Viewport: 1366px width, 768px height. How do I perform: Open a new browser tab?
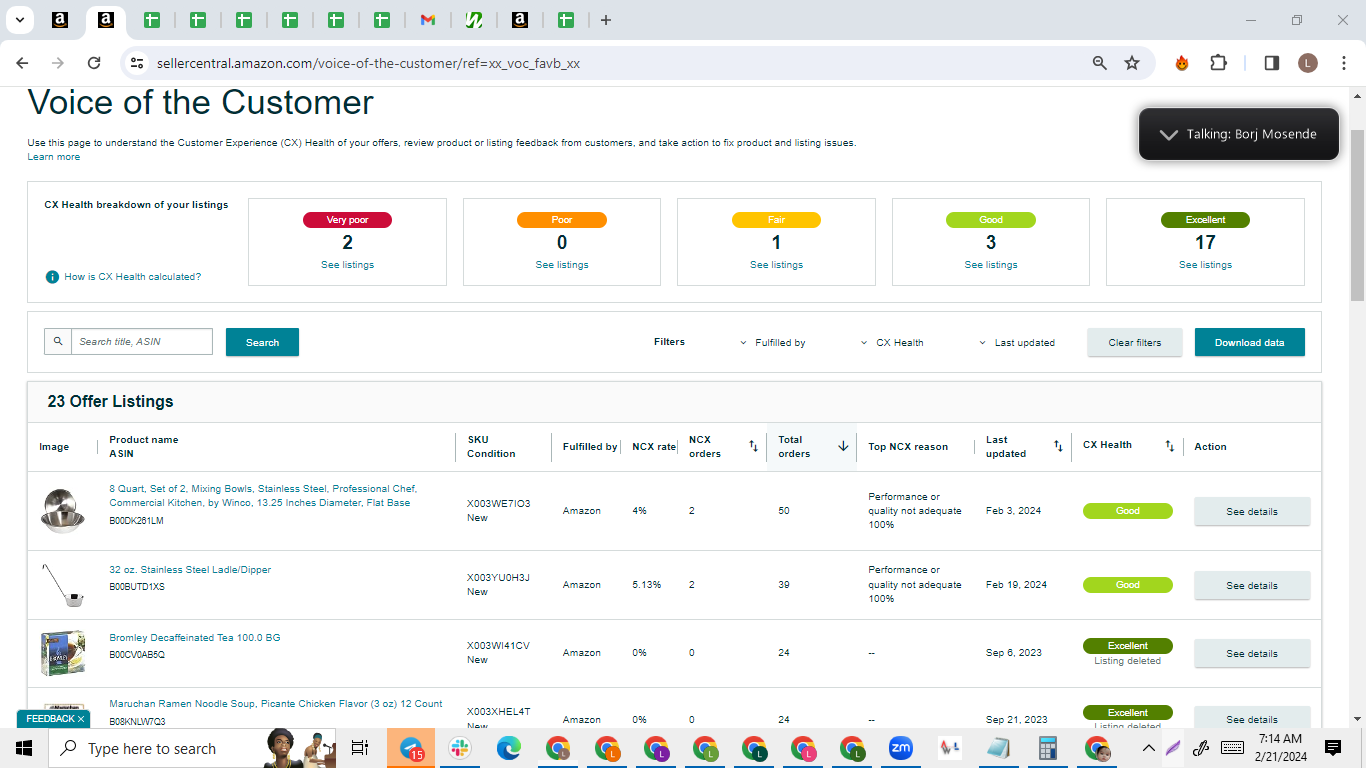(x=606, y=20)
